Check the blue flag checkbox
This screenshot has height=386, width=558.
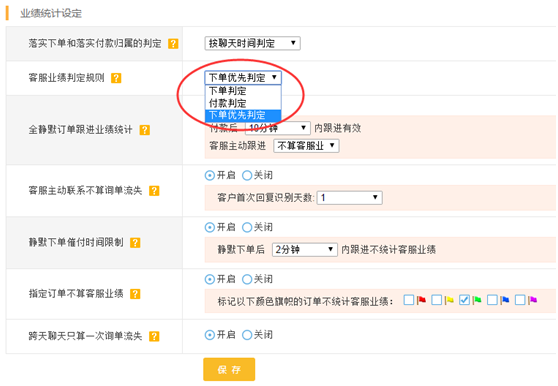[x=492, y=300]
